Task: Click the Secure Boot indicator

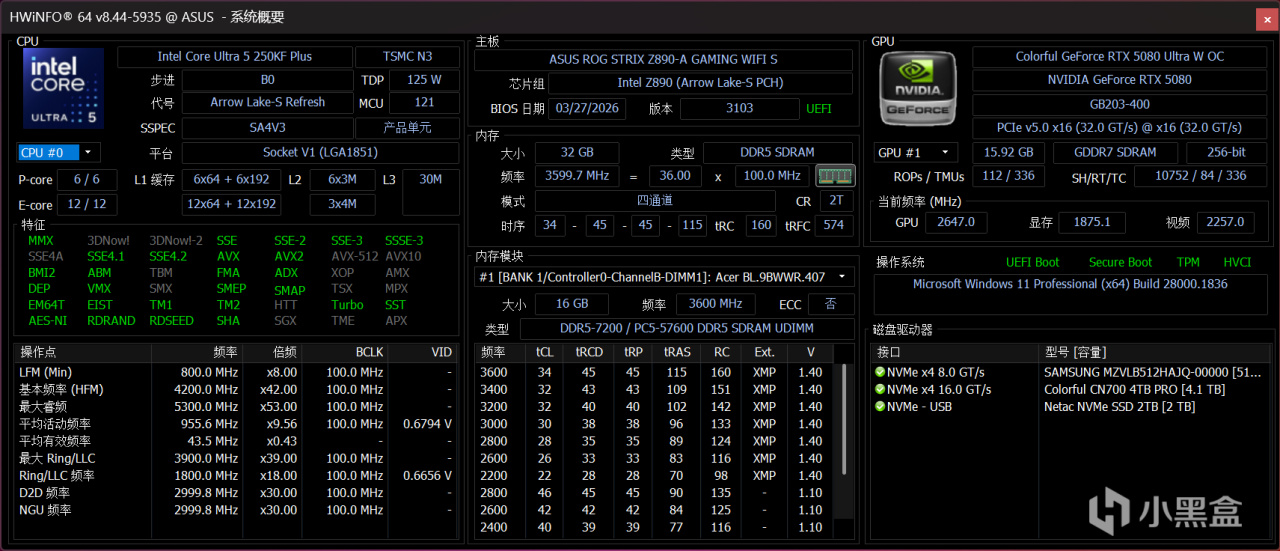Action: 1120,262
